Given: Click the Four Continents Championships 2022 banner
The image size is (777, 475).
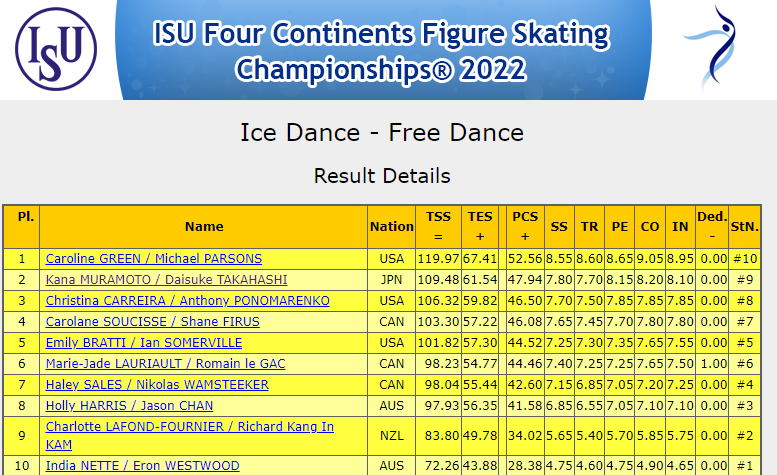Looking at the screenshot, I should point(383,50).
